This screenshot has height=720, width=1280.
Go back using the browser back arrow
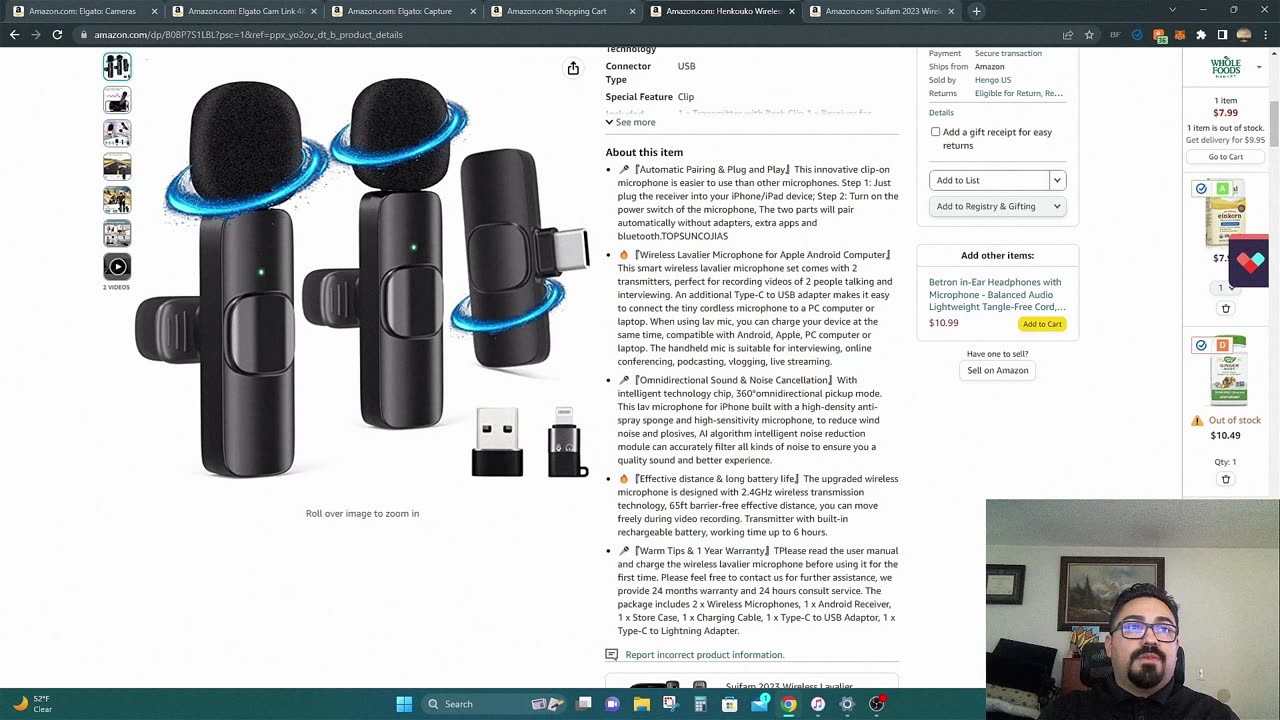pyautogui.click(x=14, y=35)
